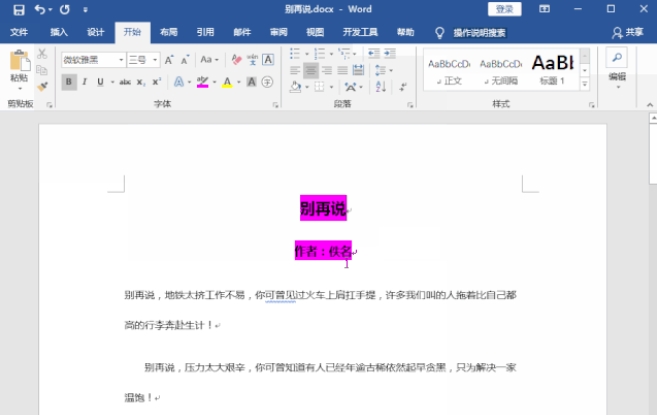Increase font size with large A icon

pyautogui.click(x=168, y=60)
